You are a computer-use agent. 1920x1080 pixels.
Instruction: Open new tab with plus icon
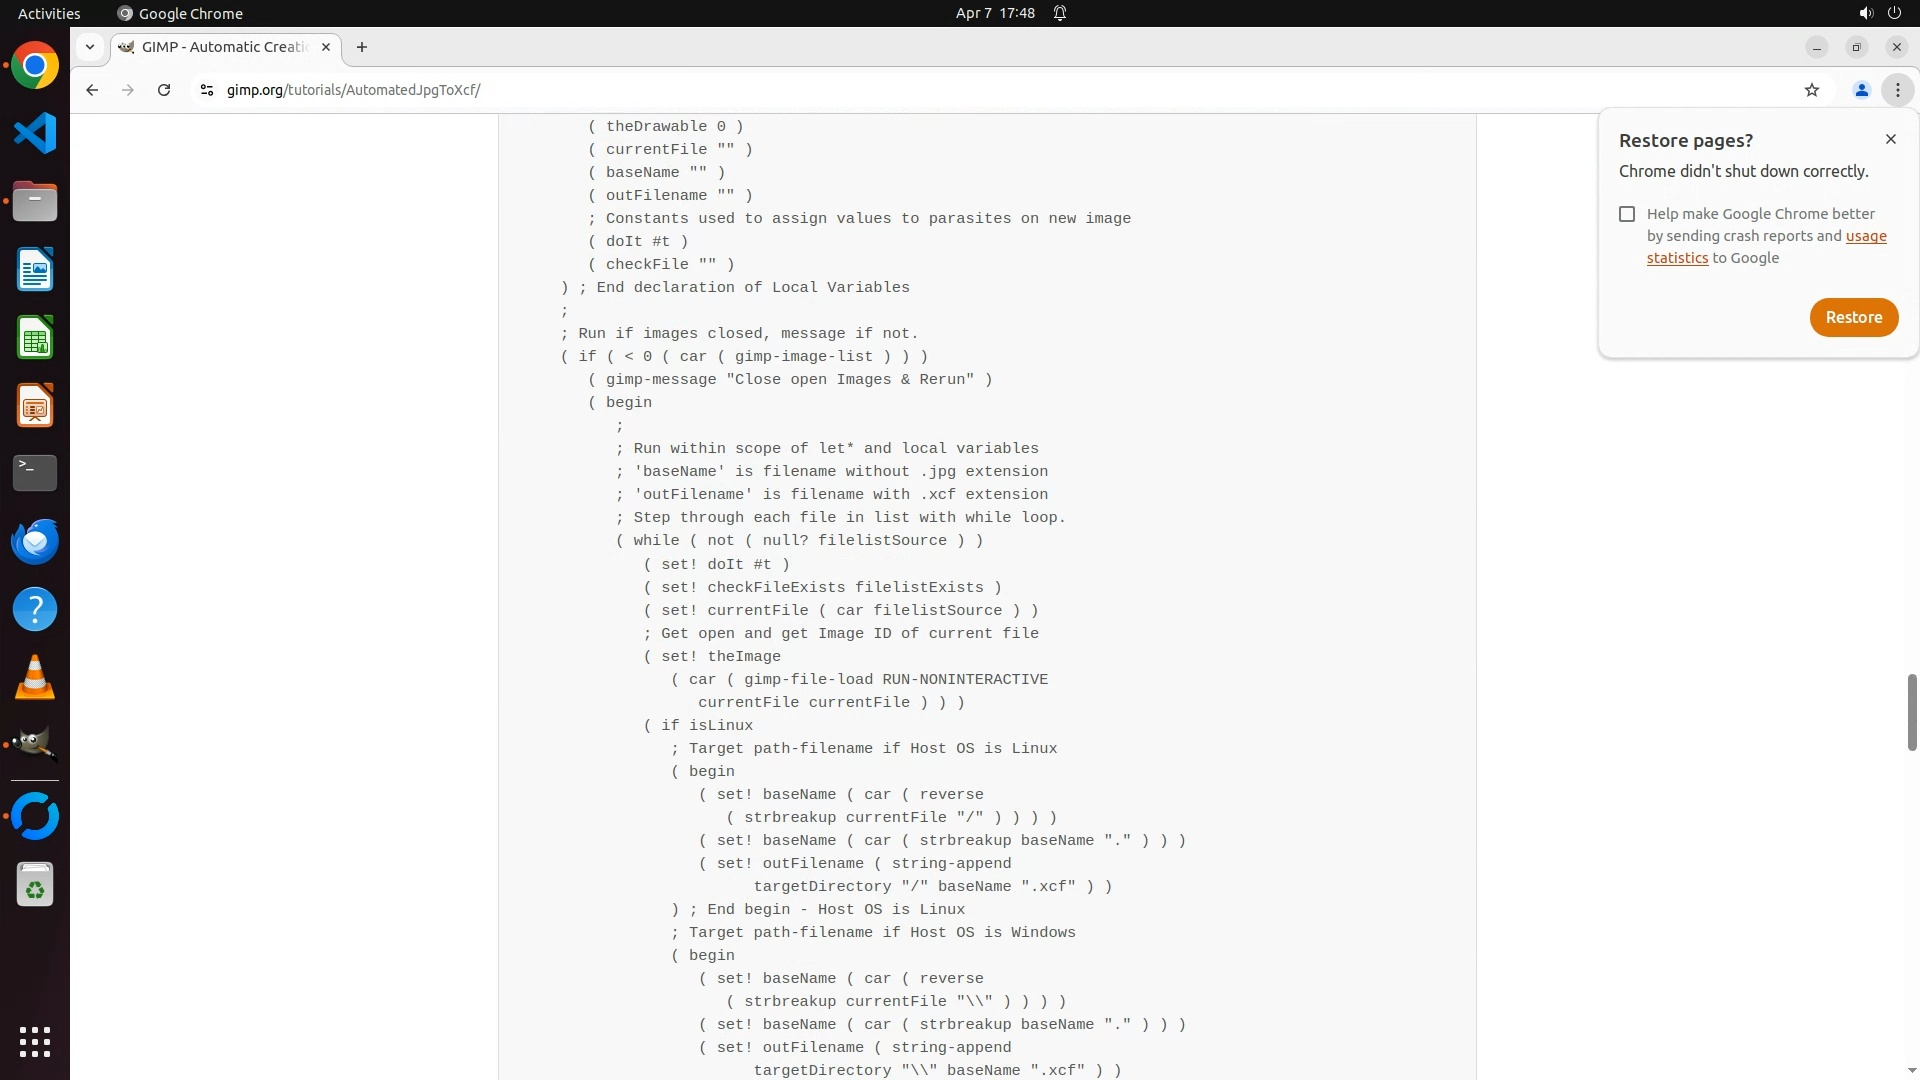coord(362,47)
